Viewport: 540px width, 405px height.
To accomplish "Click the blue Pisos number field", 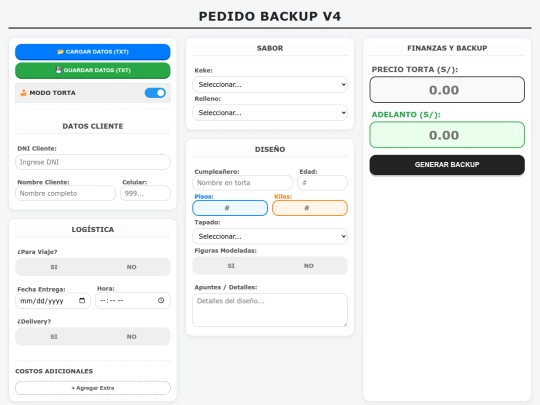I will (x=230, y=208).
